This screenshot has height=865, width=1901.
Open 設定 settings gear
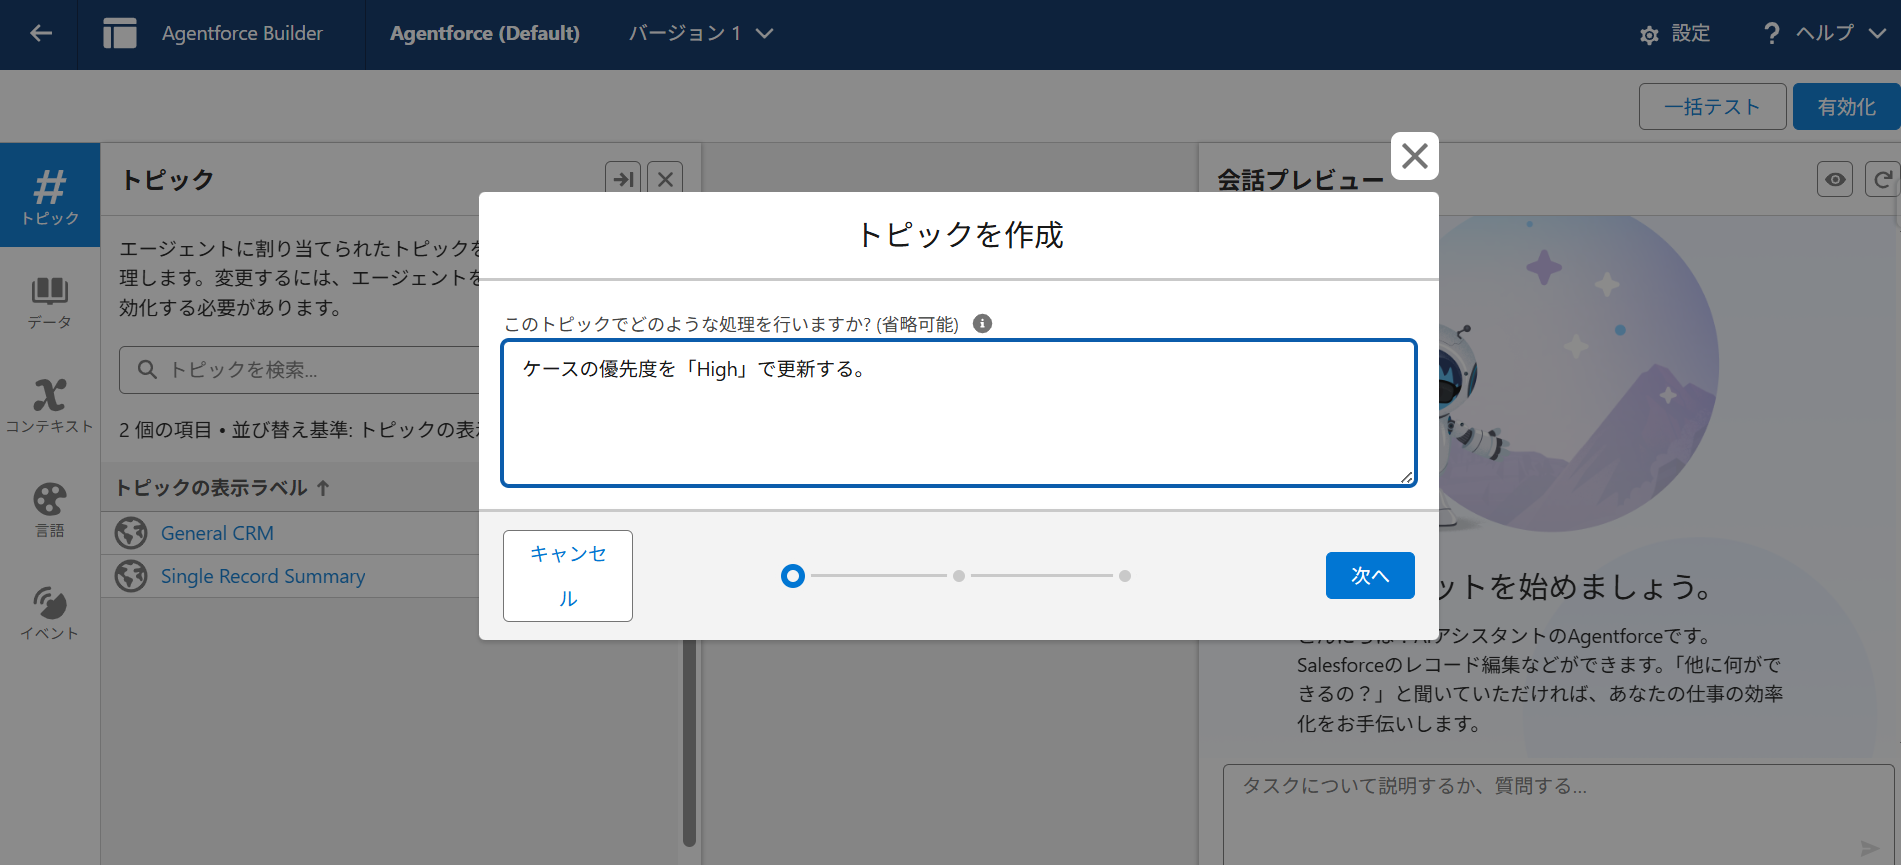(x=1675, y=34)
